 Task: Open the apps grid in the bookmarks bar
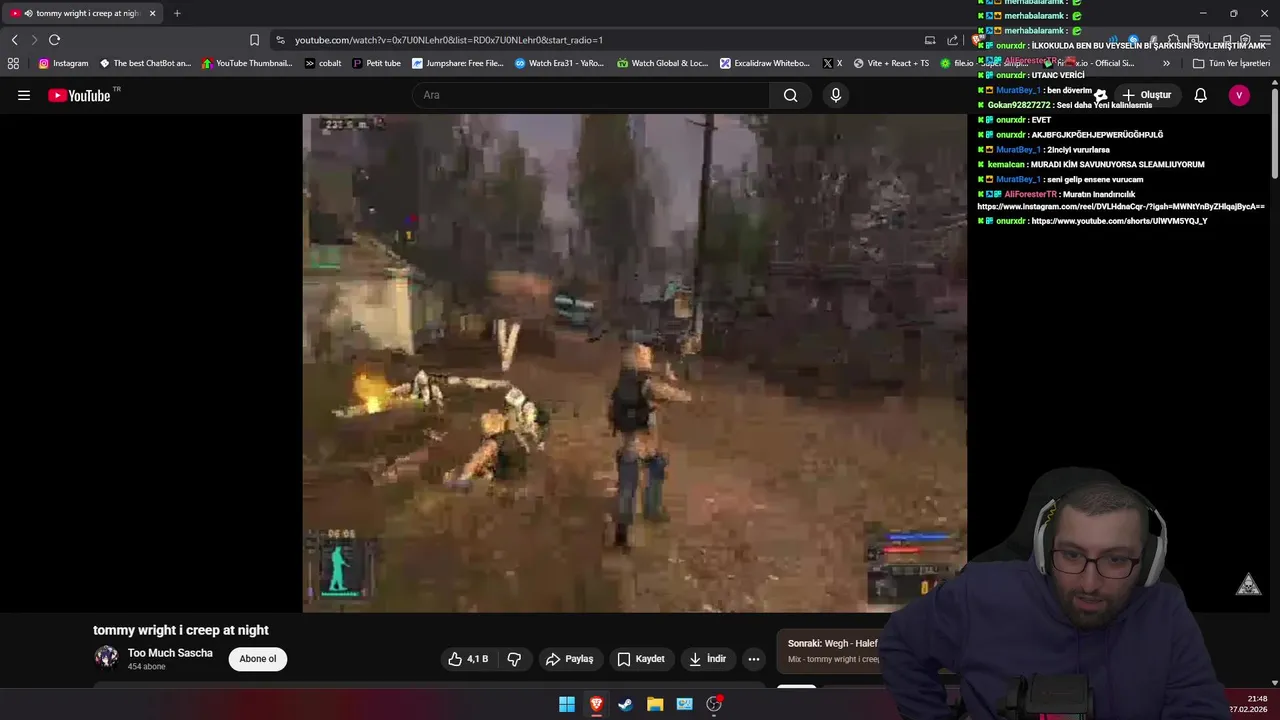(13, 63)
